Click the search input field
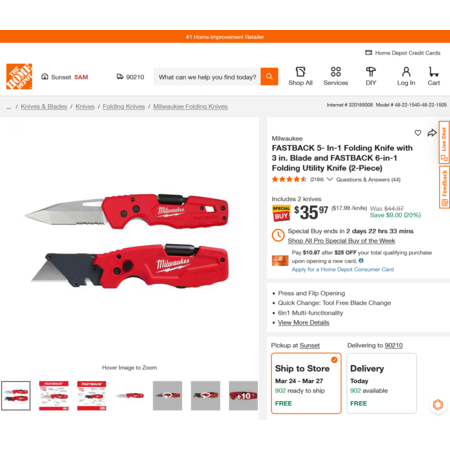Screen dimensions: 450x450 (x=207, y=77)
